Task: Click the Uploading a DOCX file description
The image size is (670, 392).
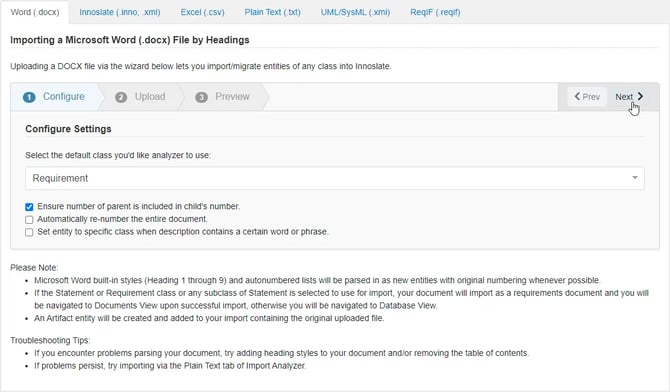Action: pos(201,66)
